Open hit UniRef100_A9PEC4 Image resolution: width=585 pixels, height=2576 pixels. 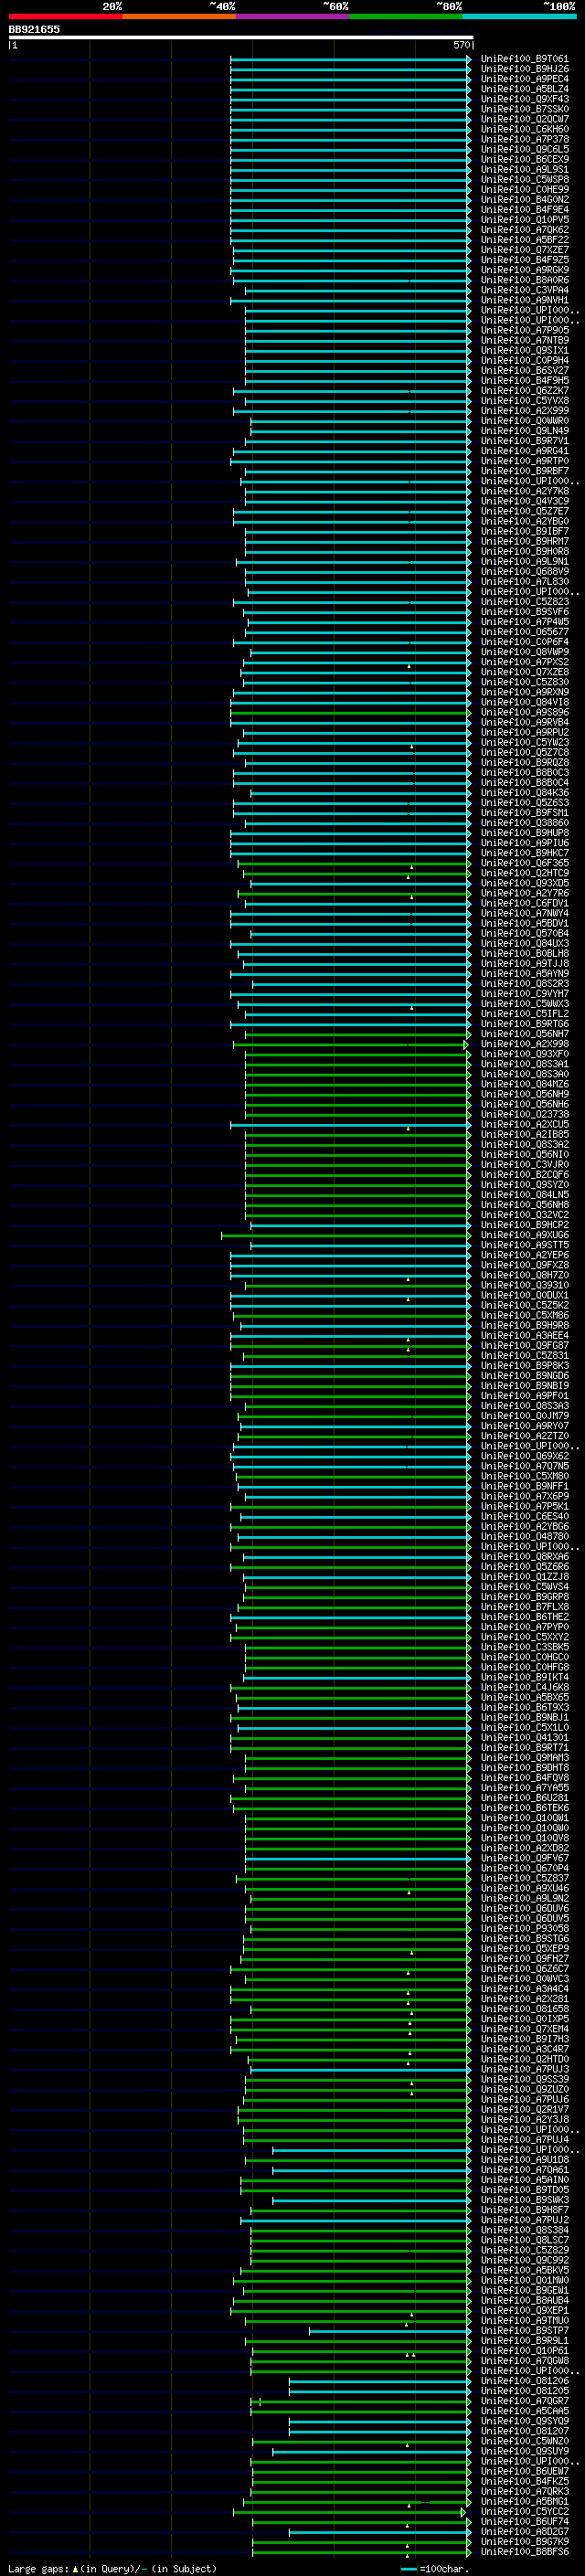pos(524,79)
